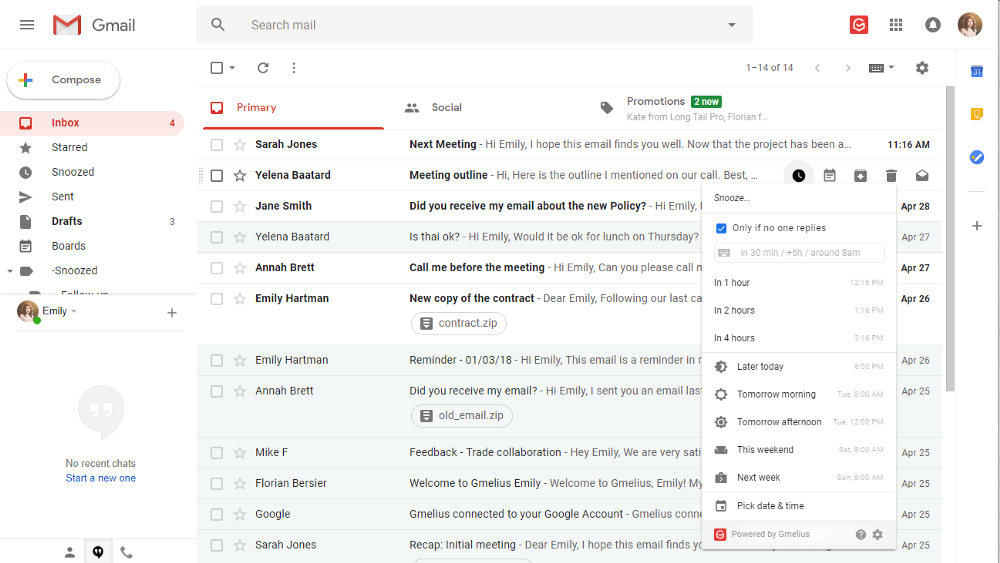1000x563 pixels.
Task: Star the Sarah Jones Next Meeting email
Action: (x=240, y=145)
